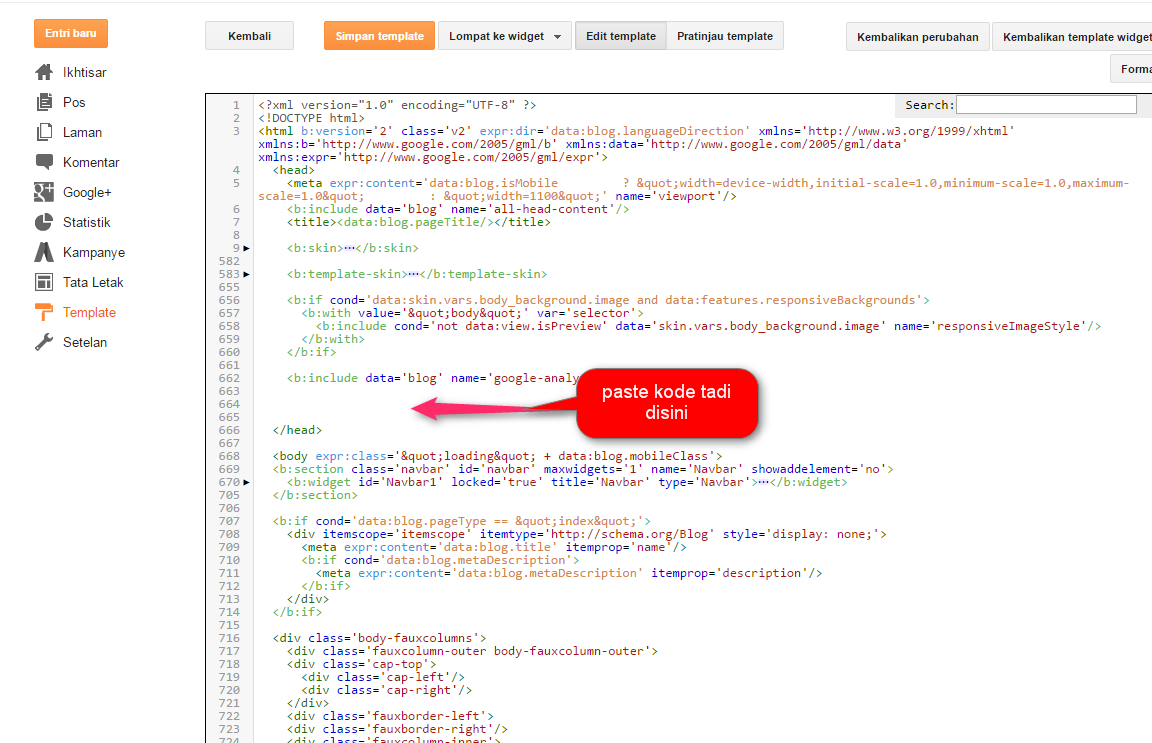Viewport: 1152px width, 743px height.
Task: Click the div class='body-fauxcolumns' line
Action: (x=379, y=638)
